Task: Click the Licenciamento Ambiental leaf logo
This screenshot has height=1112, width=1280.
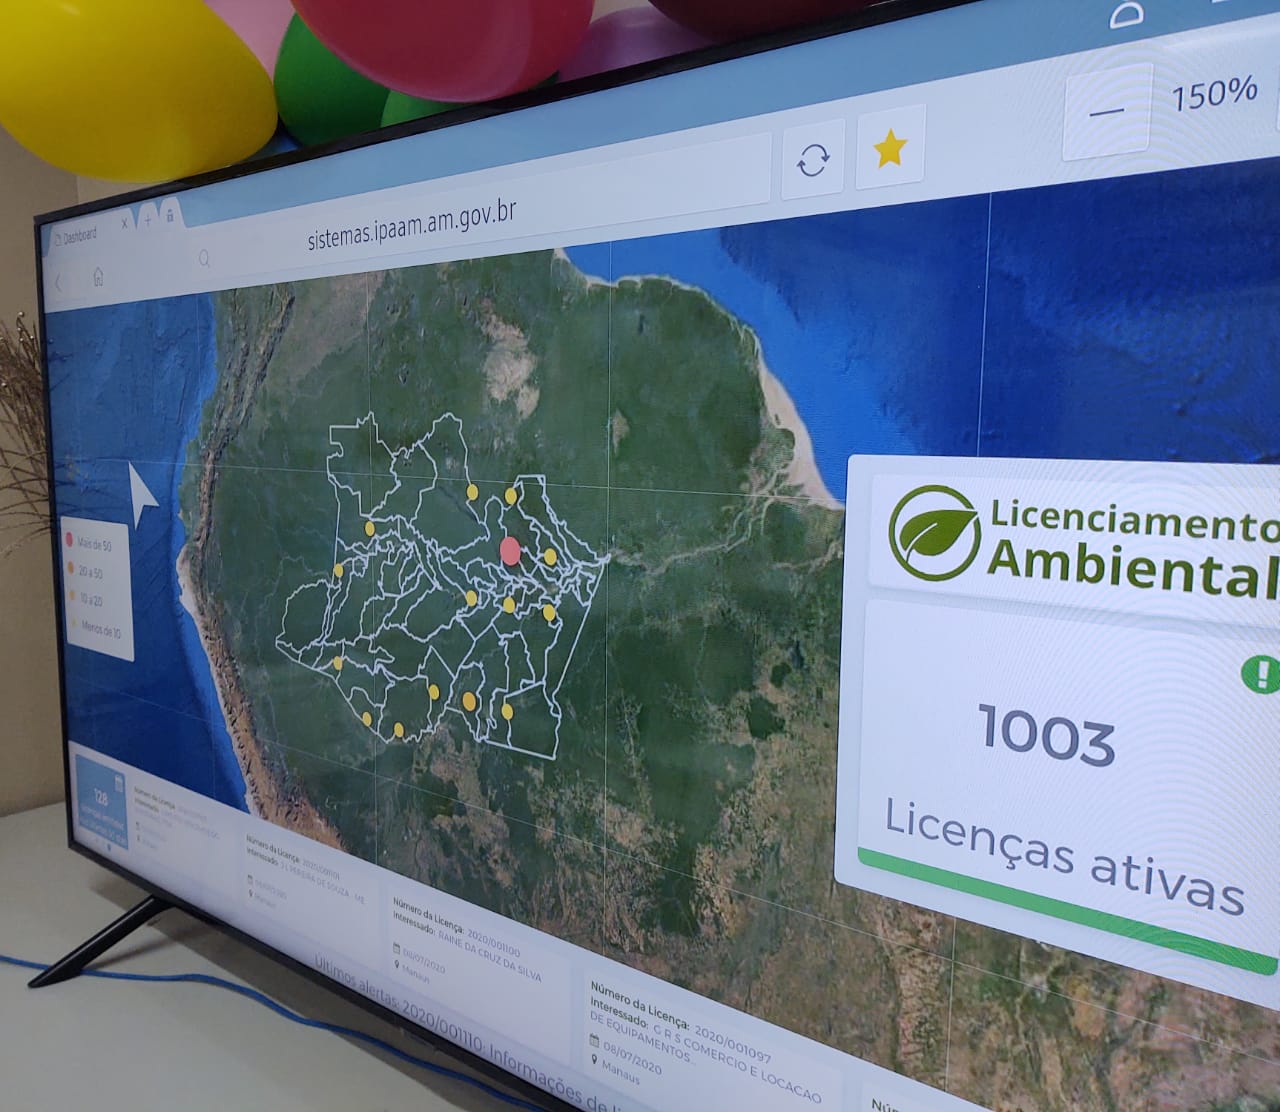Action: point(933,531)
